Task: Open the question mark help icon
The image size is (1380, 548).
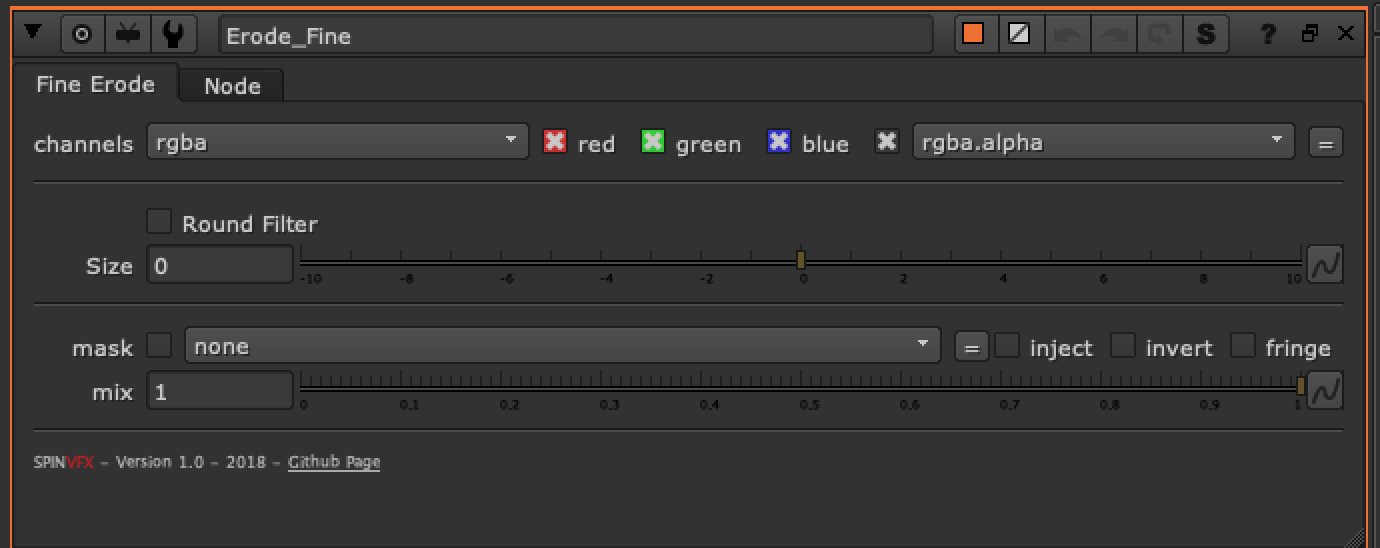Action: [1268, 35]
